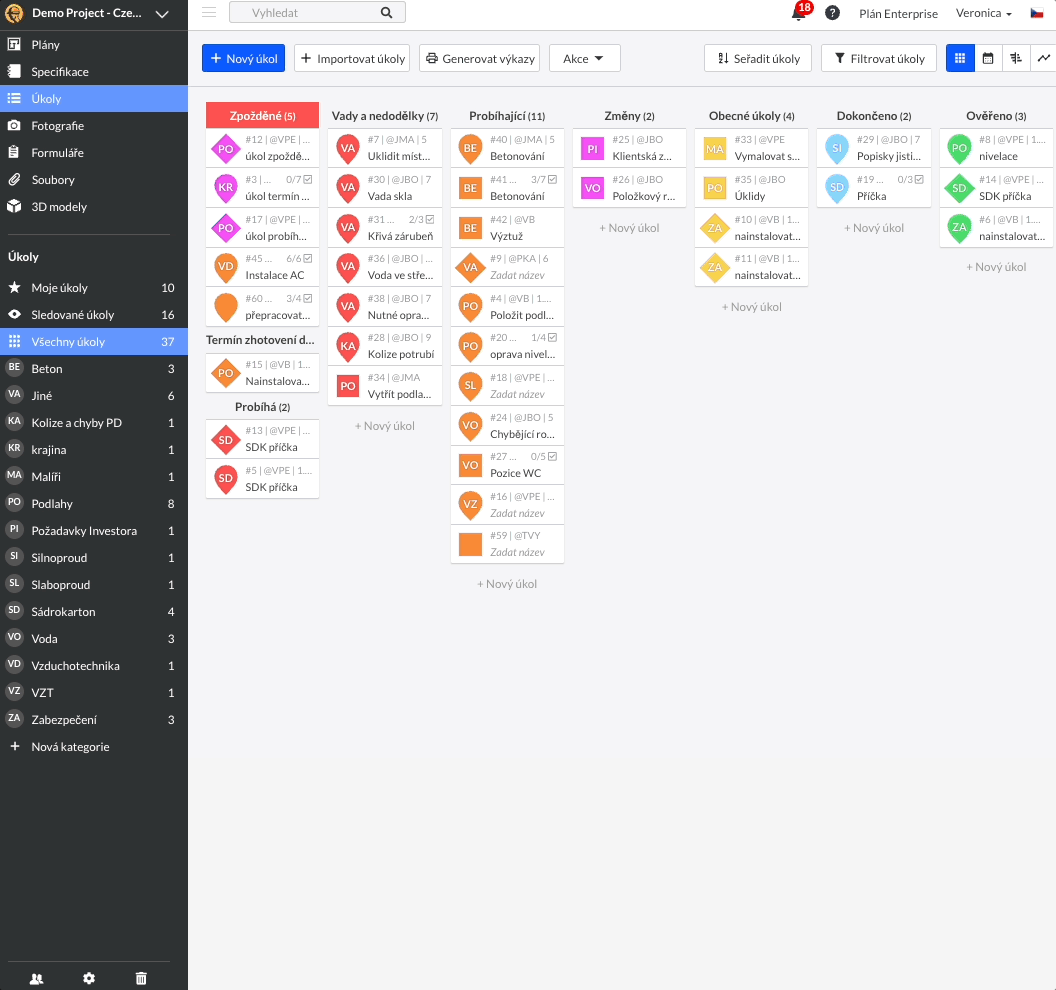Switch to Gantt timeline view
This screenshot has width=1056, height=990.
pos(1016,58)
